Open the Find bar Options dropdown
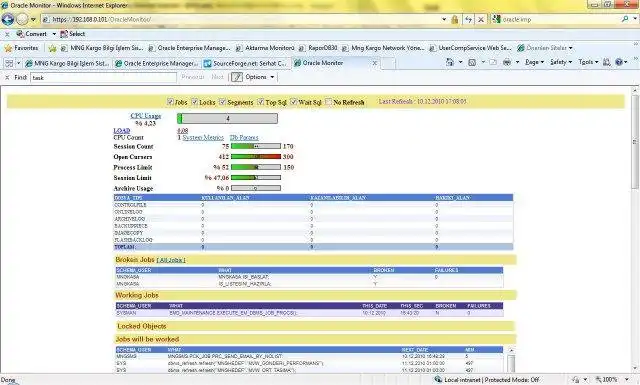This screenshot has width=640, height=385. [x=260, y=77]
